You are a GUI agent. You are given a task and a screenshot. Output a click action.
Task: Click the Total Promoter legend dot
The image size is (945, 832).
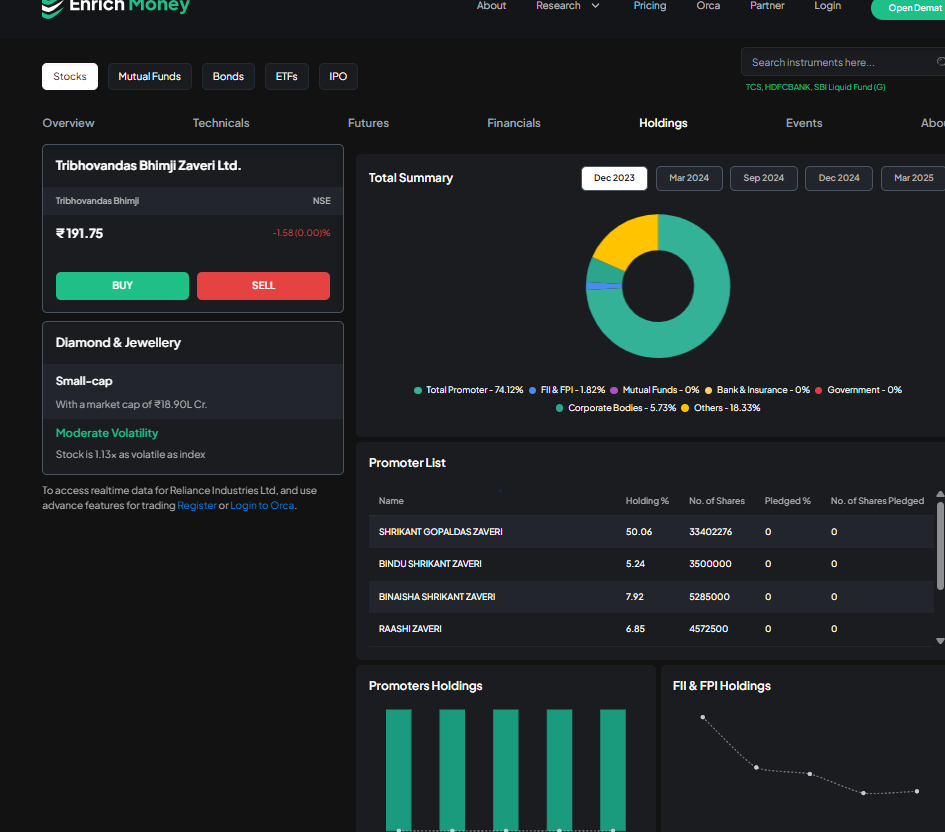click(x=418, y=390)
